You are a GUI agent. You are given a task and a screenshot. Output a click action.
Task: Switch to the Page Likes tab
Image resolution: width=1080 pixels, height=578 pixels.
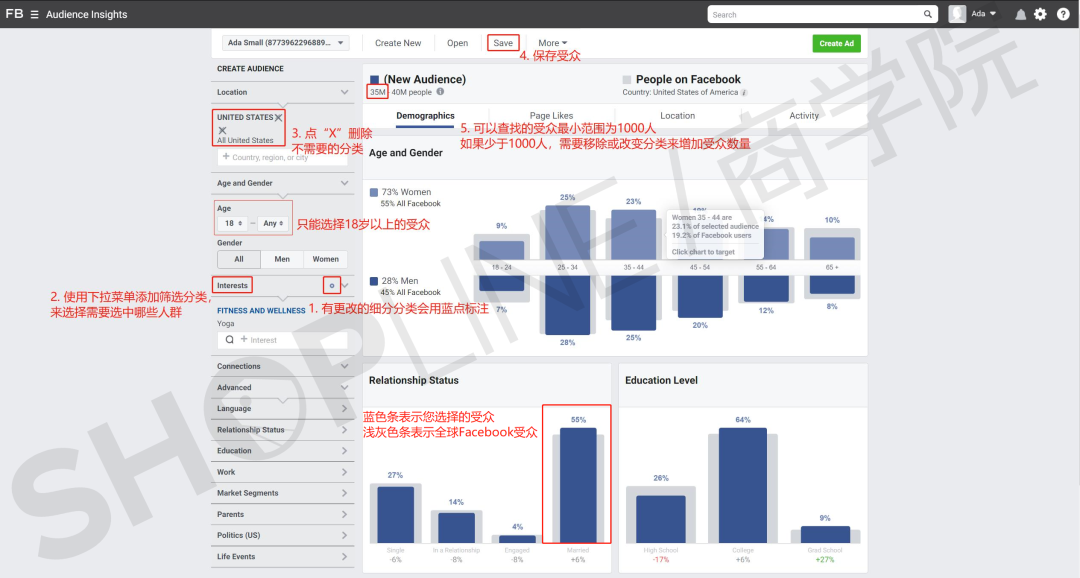(x=551, y=116)
